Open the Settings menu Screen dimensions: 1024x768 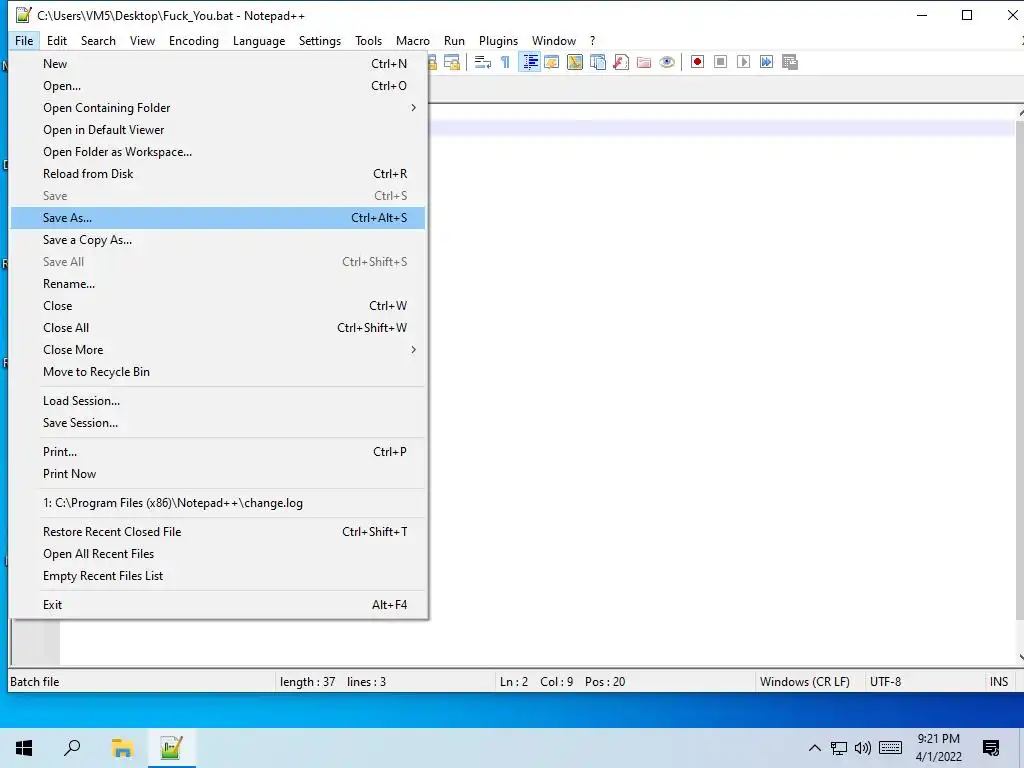pyautogui.click(x=319, y=40)
